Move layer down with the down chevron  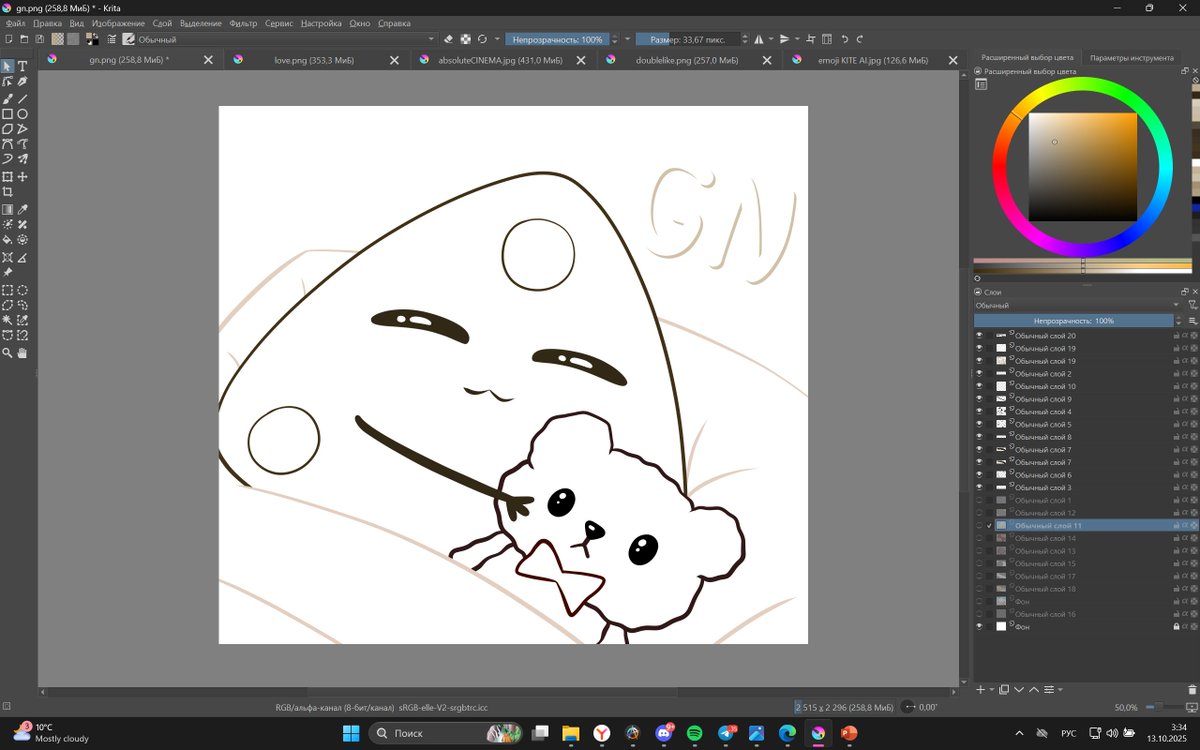[x=1019, y=689]
